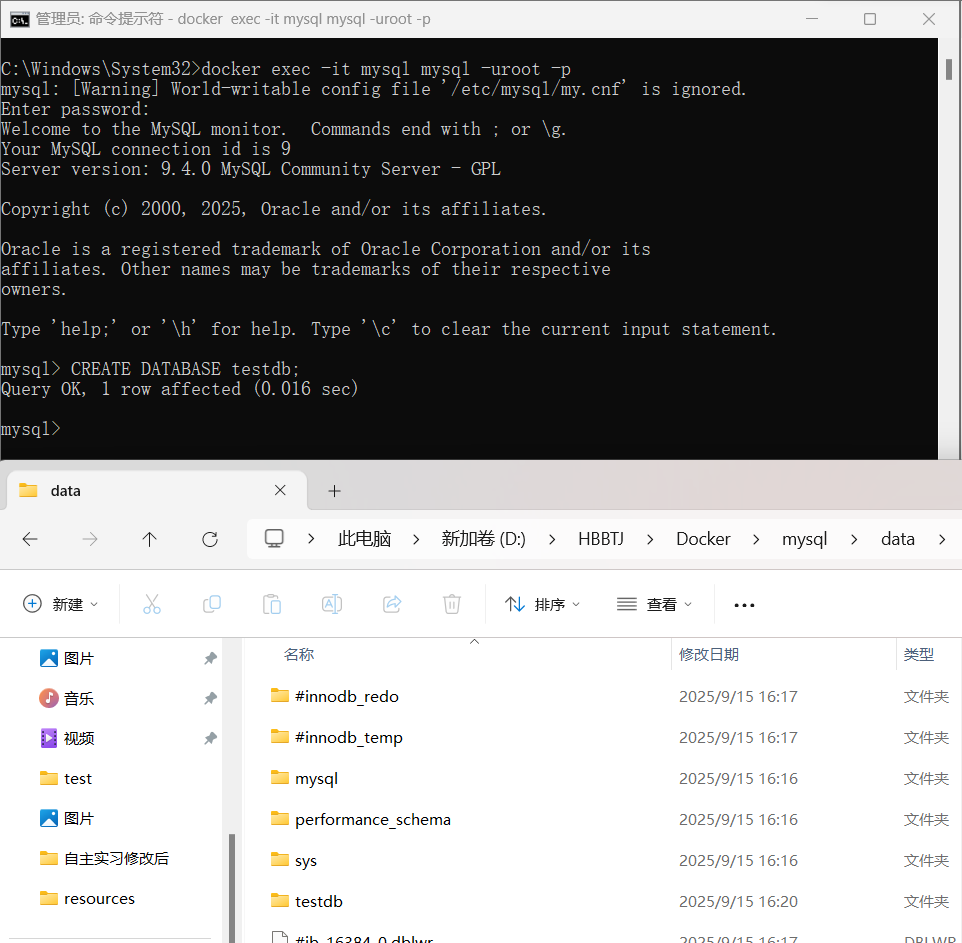Image resolution: width=962 pixels, height=943 pixels.
Task: Click the Copy icon in Explorer toolbar
Action: point(212,604)
